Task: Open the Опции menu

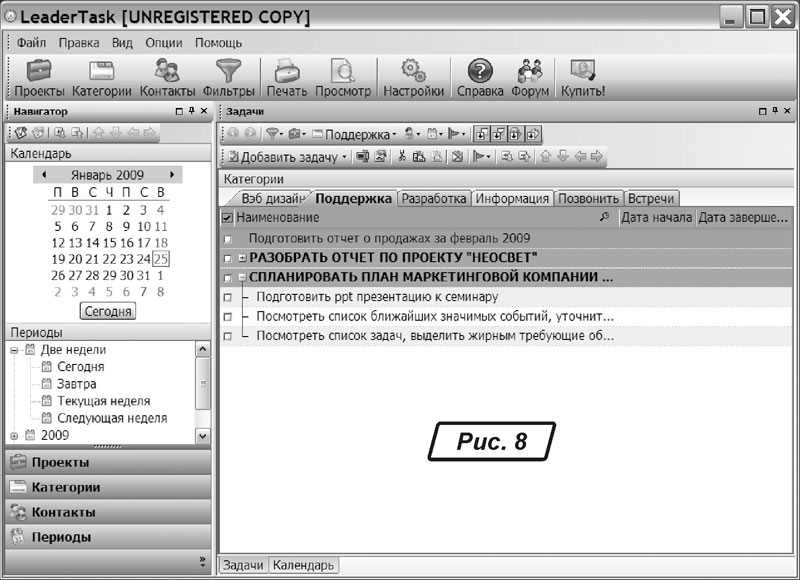Action: tap(163, 43)
